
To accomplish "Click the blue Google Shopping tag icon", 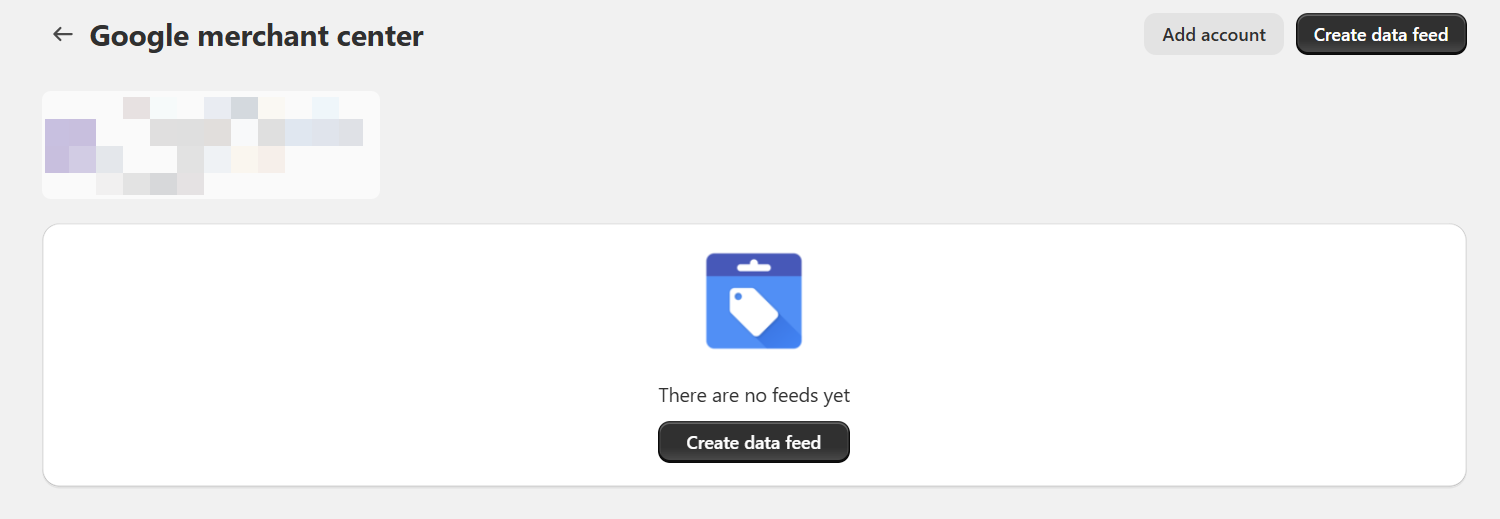I will (x=754, y=301).
